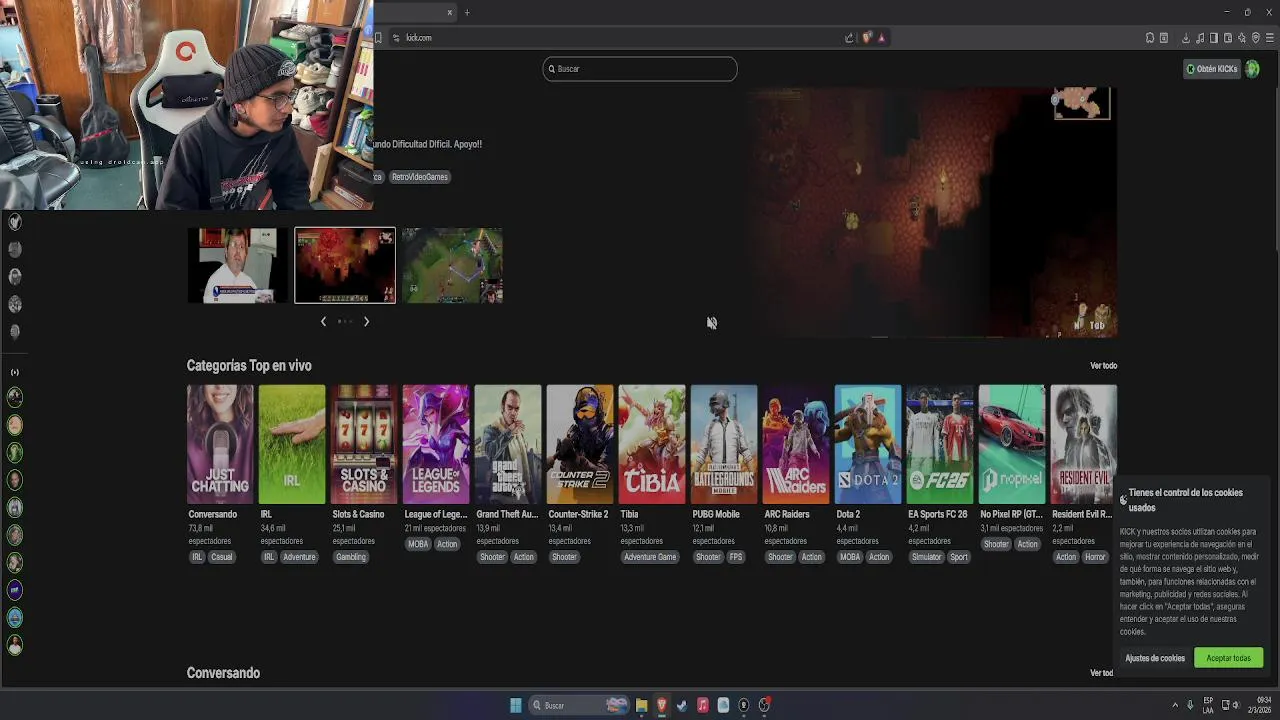Open the Tibia category card
The image size is (1280, 720).
click(x=652, y=444)
